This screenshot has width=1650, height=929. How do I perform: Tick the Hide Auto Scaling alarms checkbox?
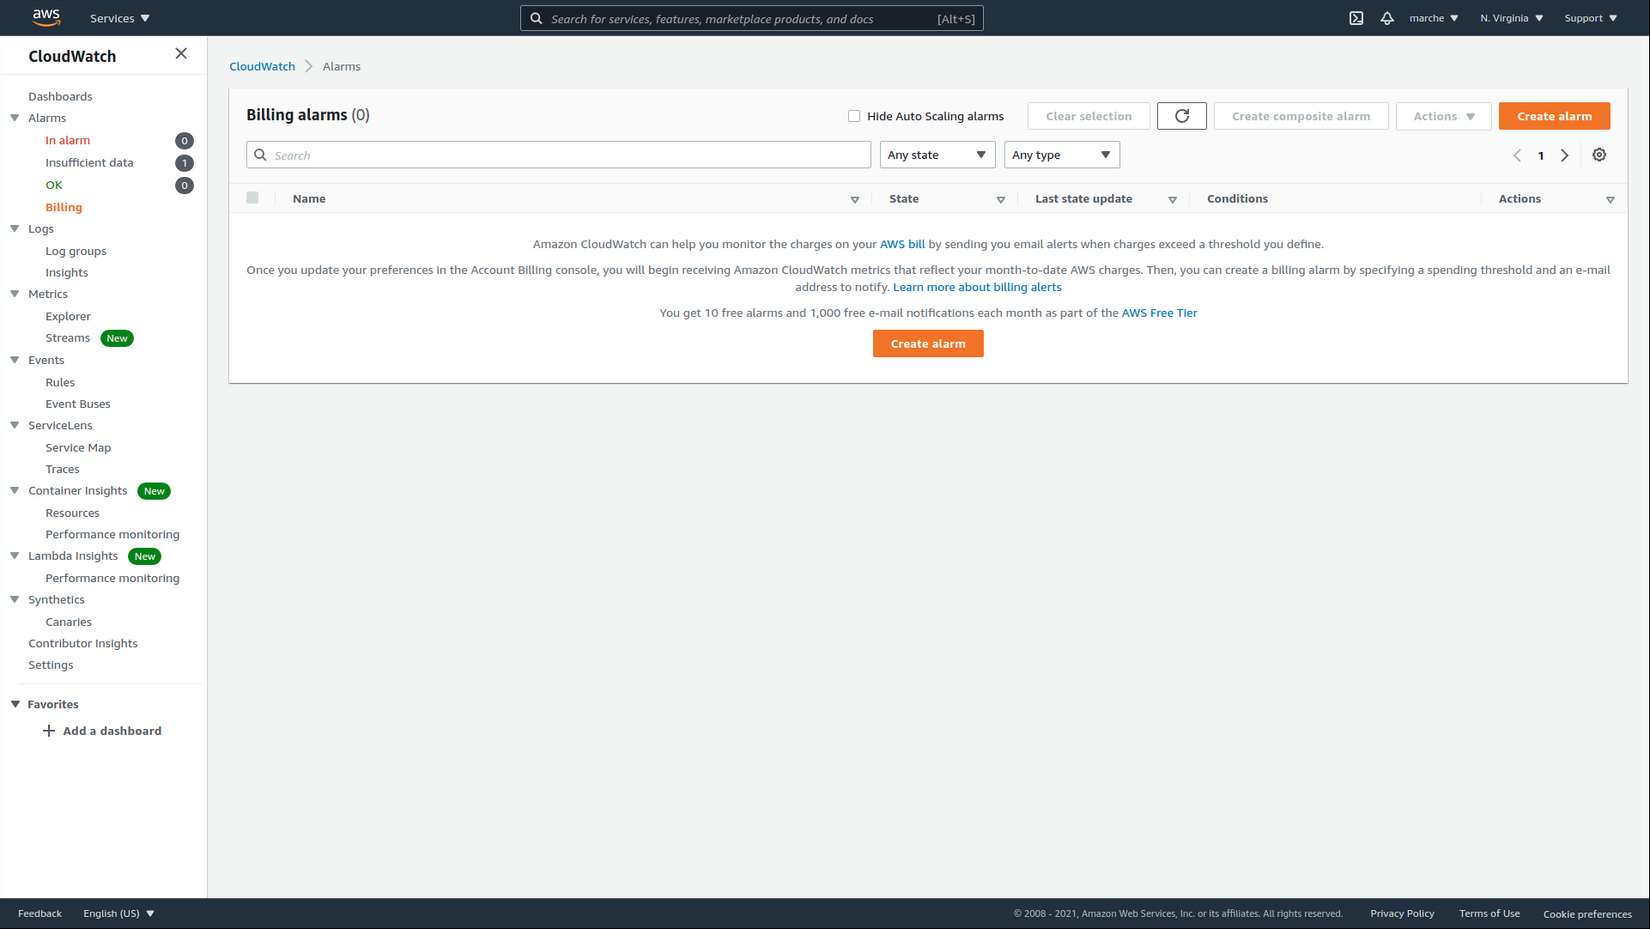click(854, 116)
